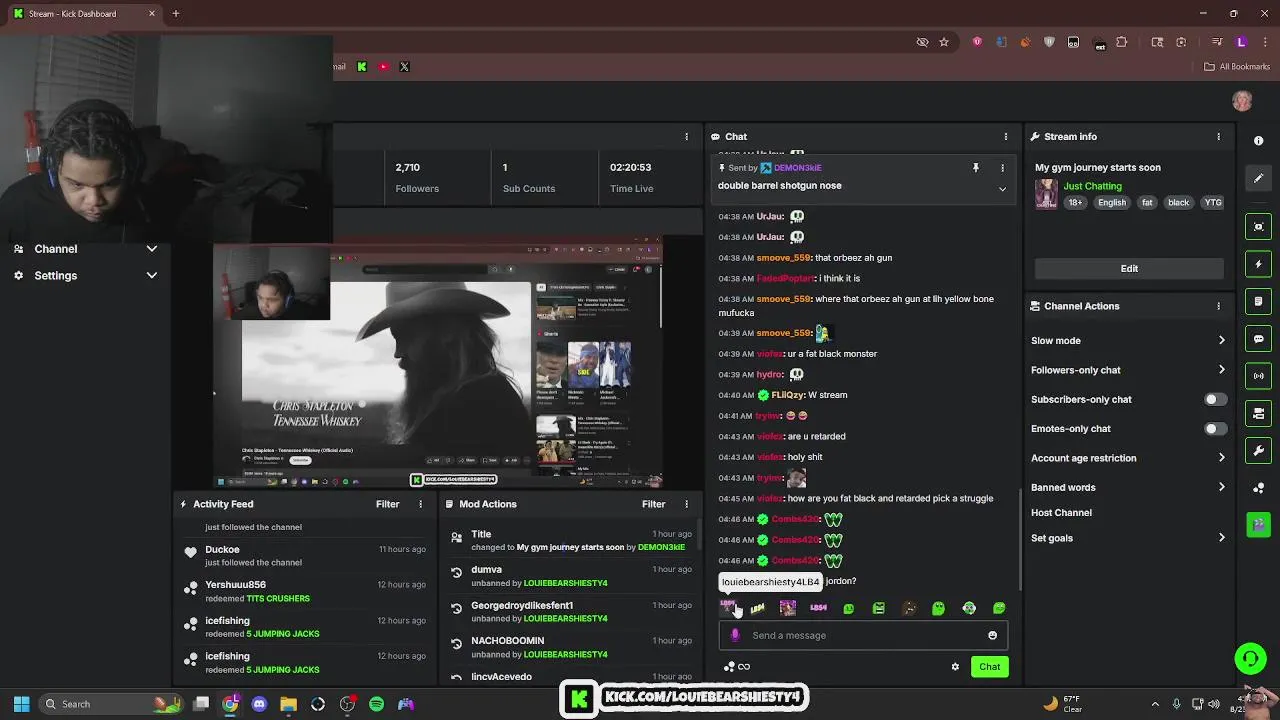Image resolution: width=1280 pixels, height=720 pixels.
Task: Open the X bookmark in bookmarks bar
Action: (404, 67)
